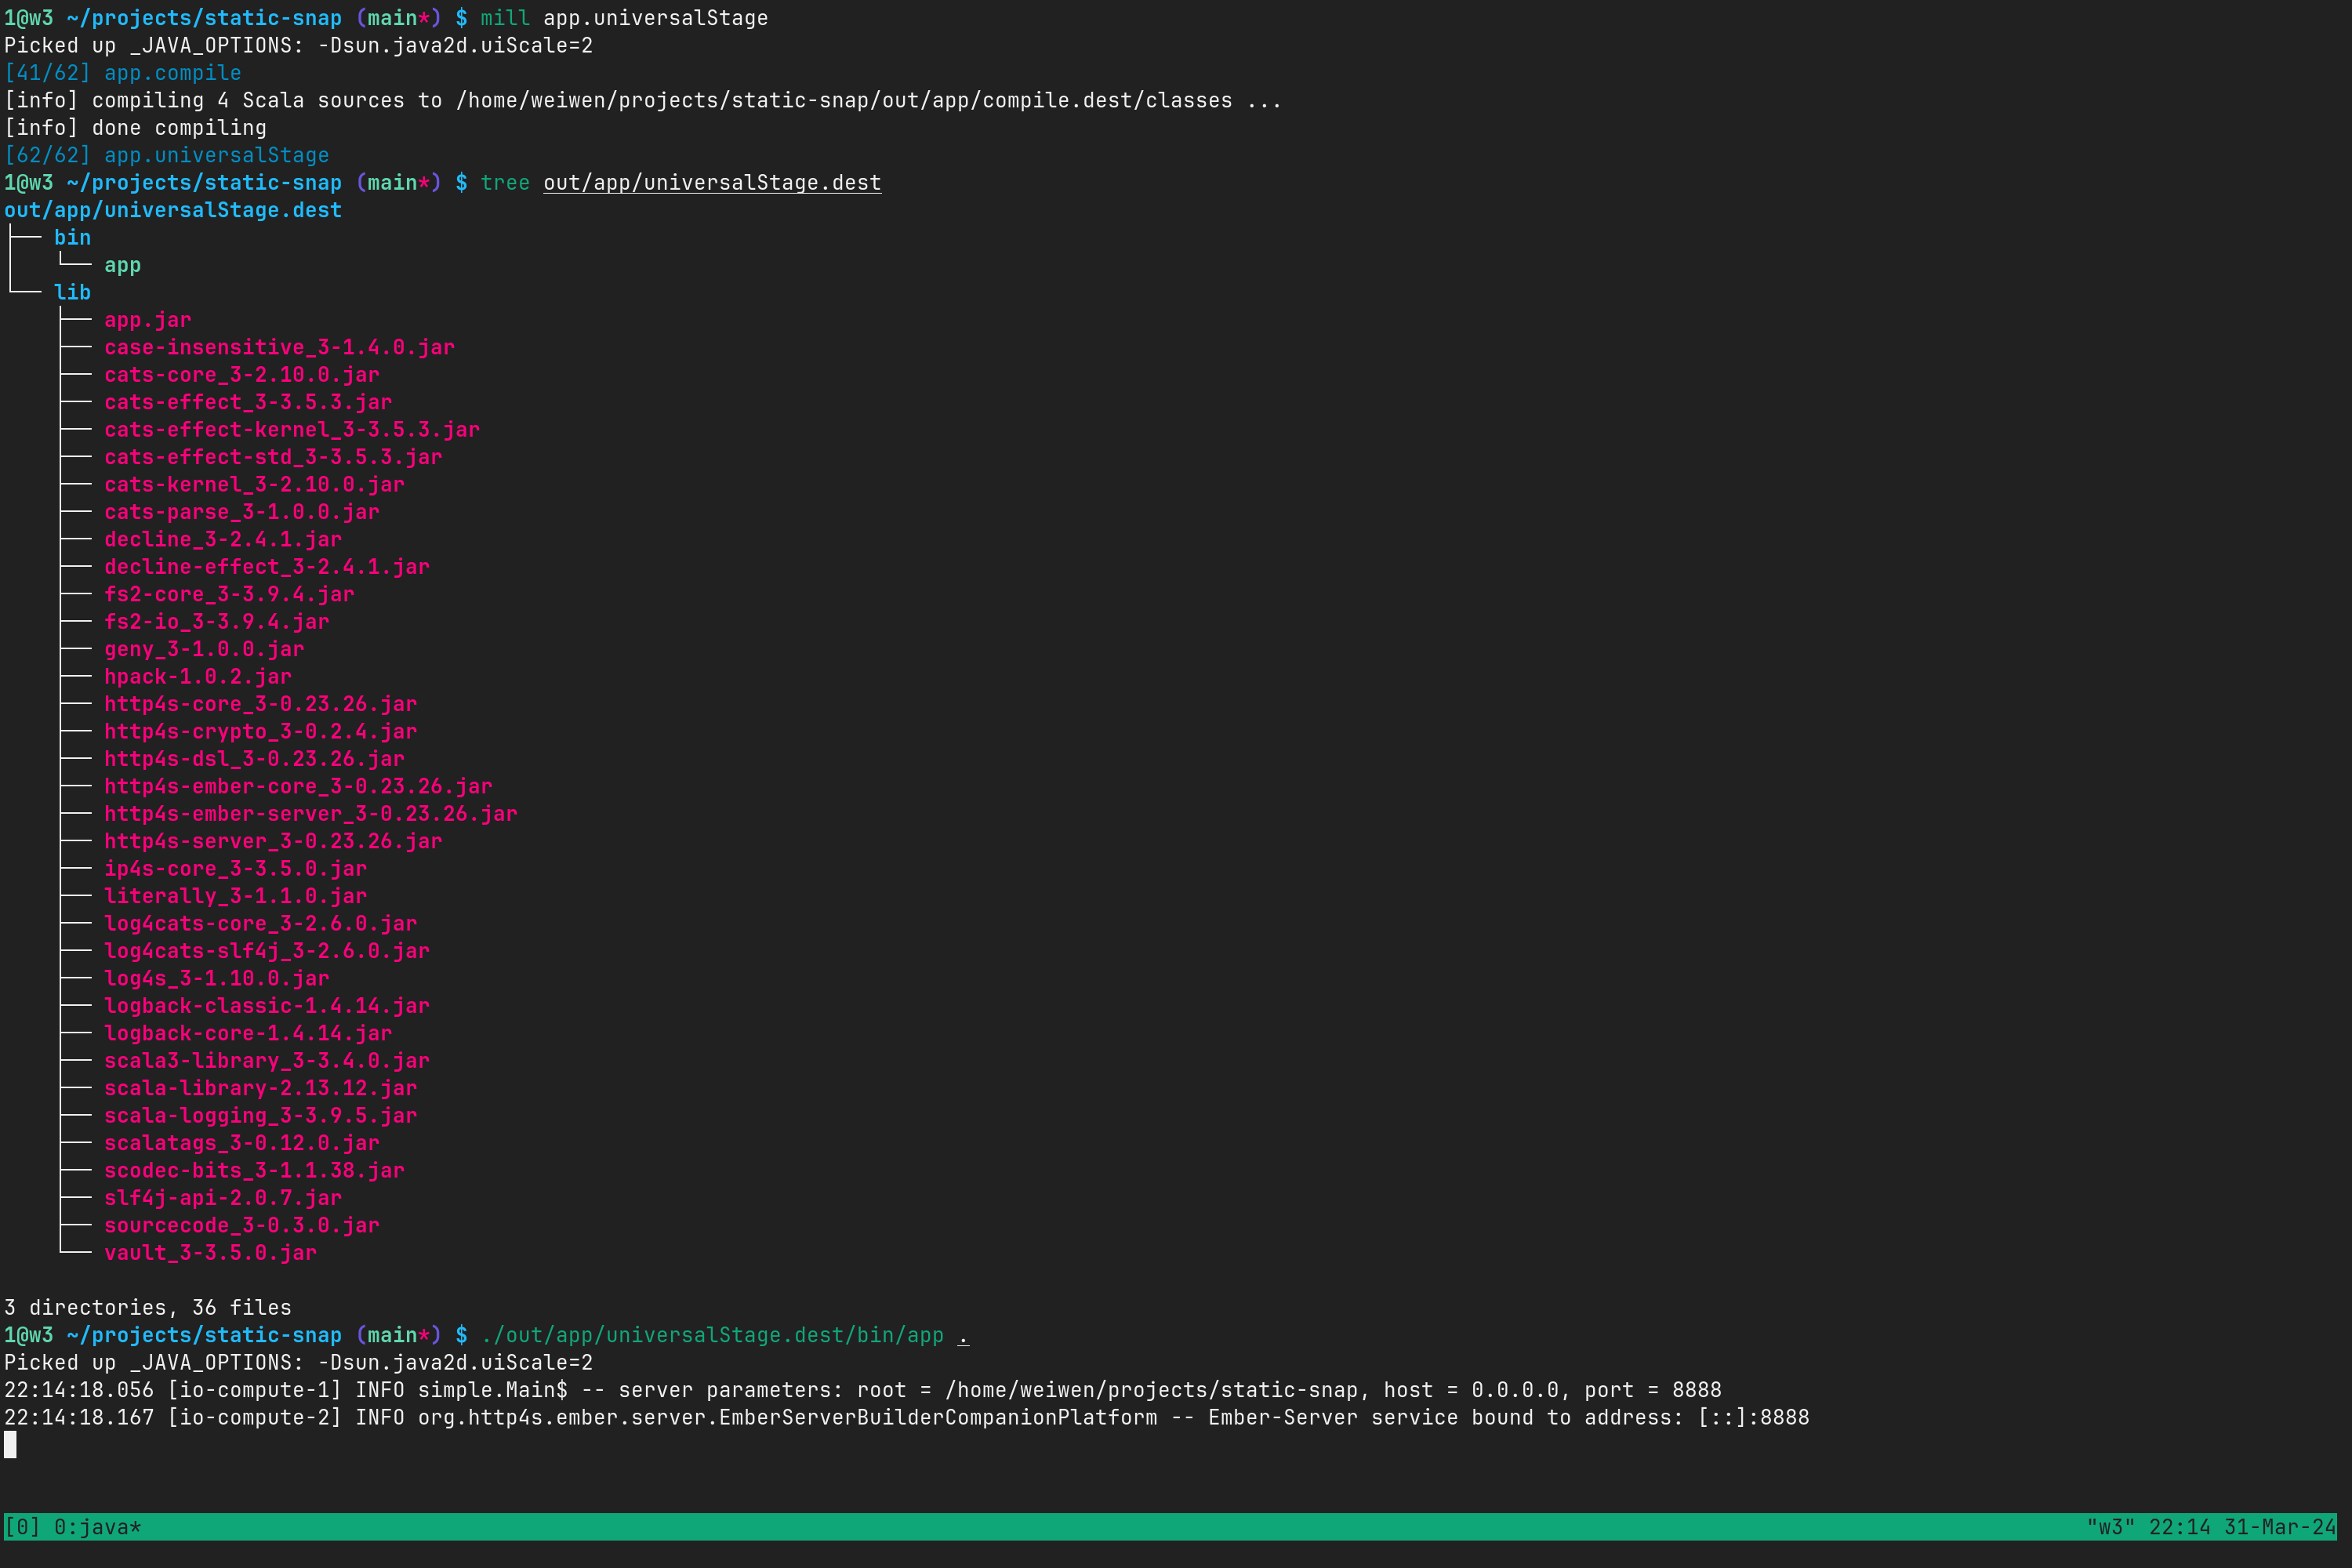Select case-insensitive_3-1.4.0.jar

280,347
